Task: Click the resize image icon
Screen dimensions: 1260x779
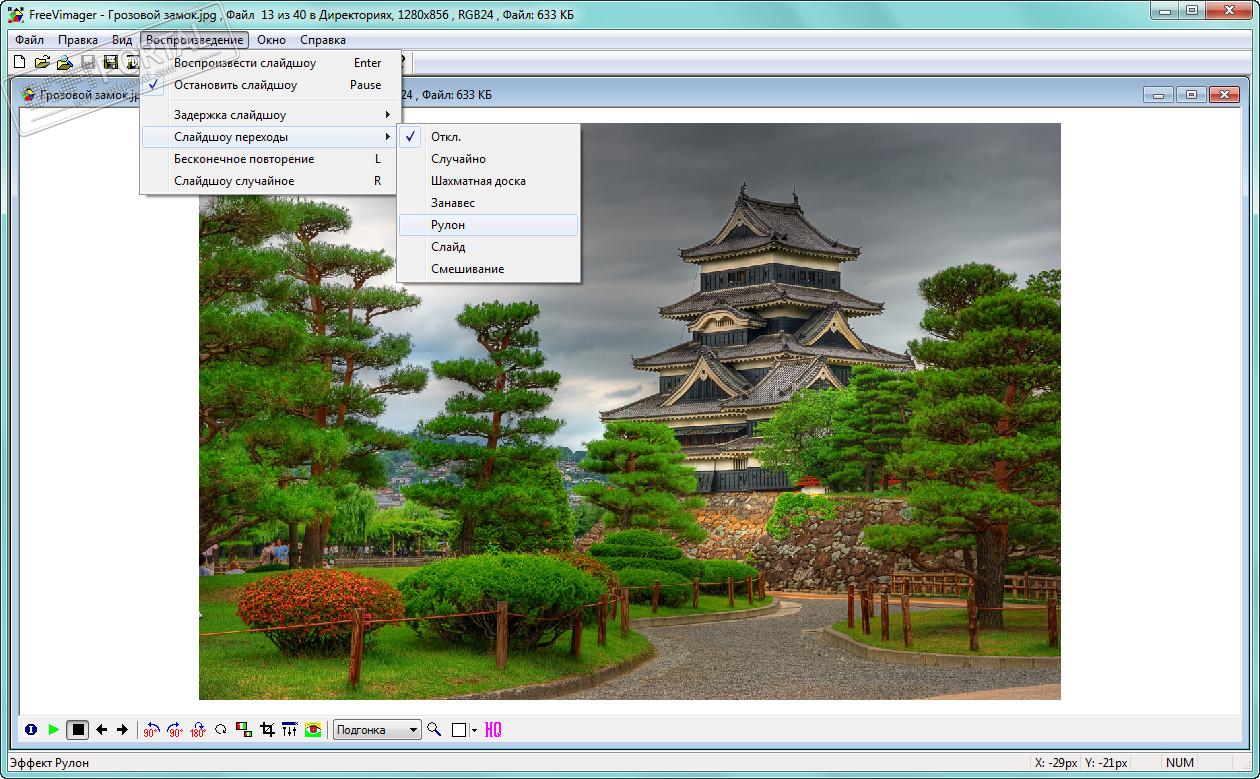Action: pos(244,730)
